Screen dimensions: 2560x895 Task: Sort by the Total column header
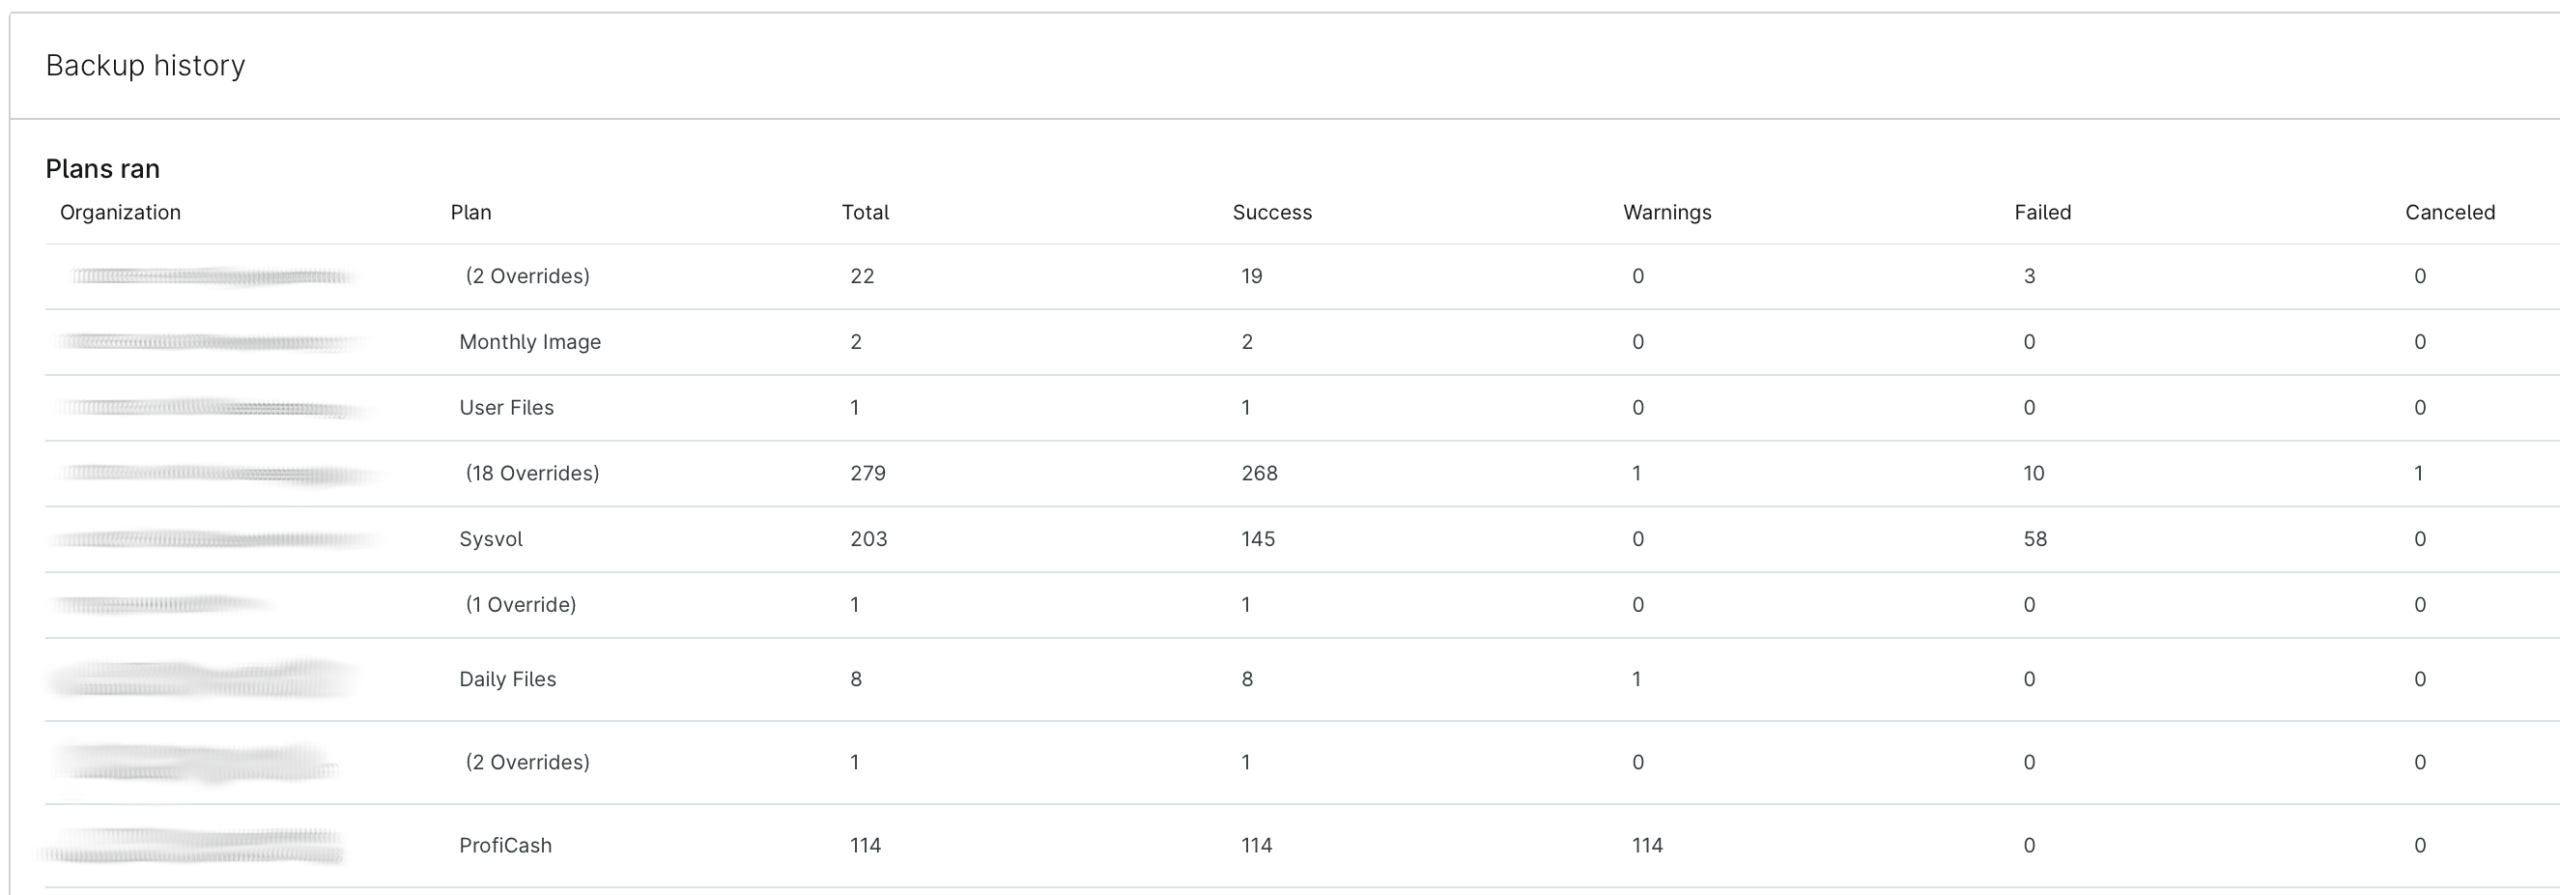pos(865,212)
